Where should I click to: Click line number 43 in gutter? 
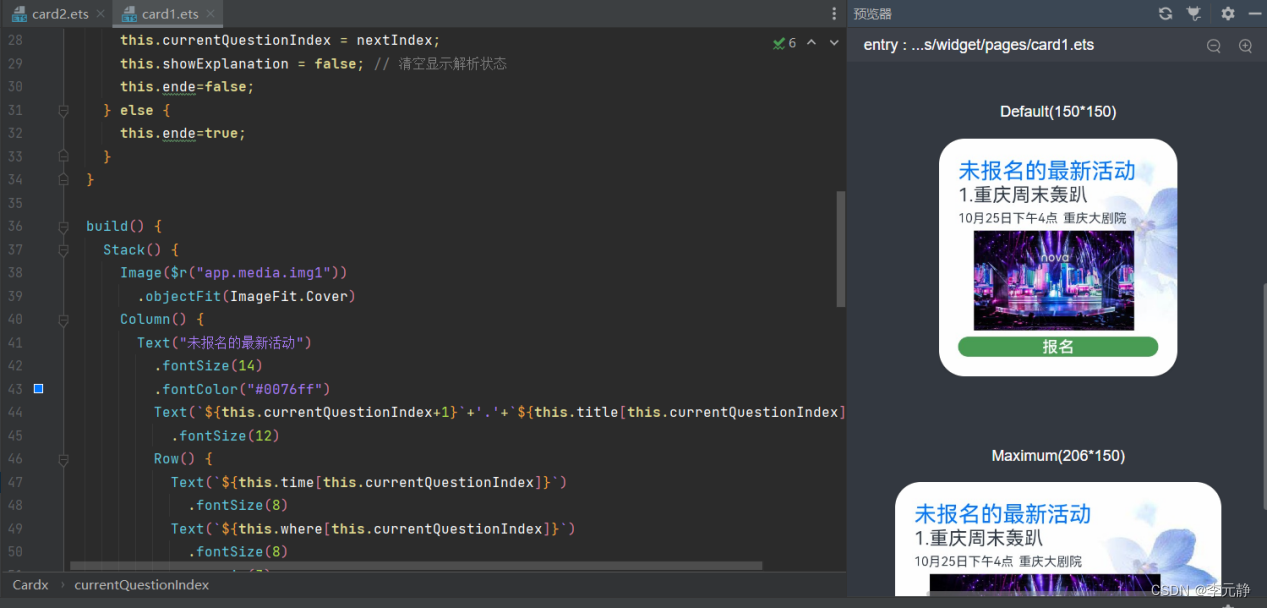[14, 389]
